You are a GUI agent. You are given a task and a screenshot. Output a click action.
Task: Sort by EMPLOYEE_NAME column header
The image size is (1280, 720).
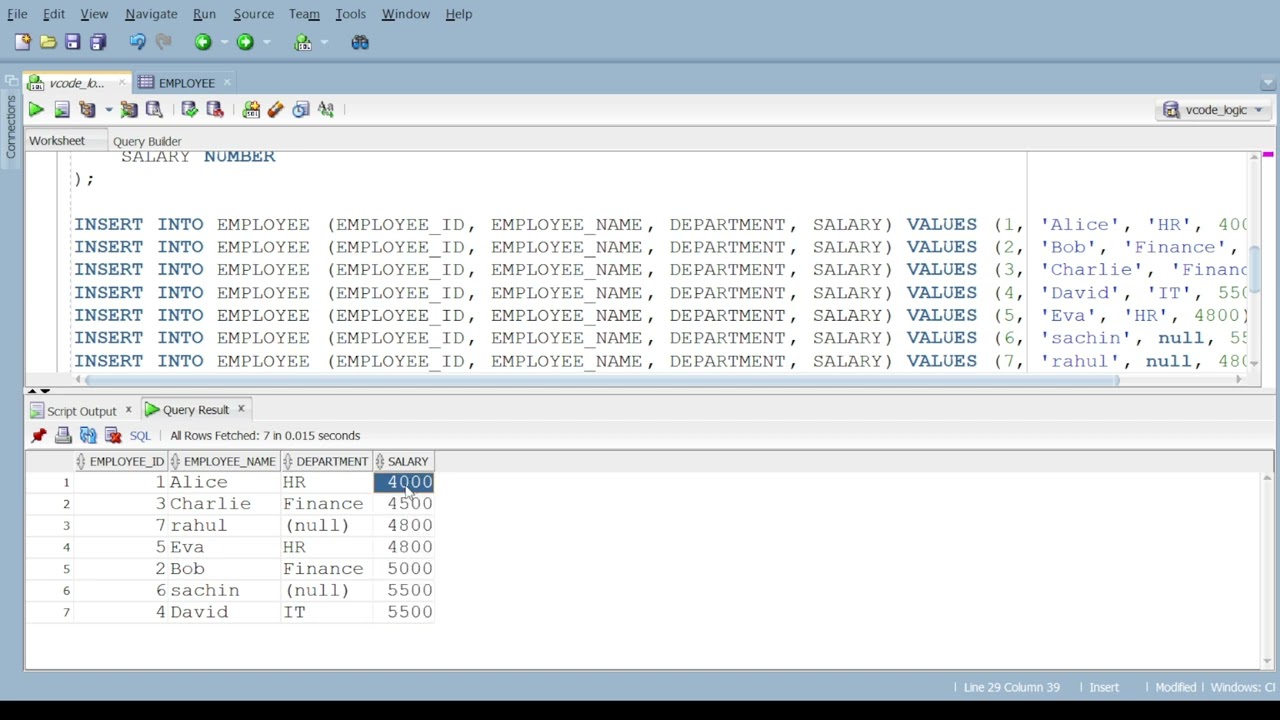click(224, 461)
